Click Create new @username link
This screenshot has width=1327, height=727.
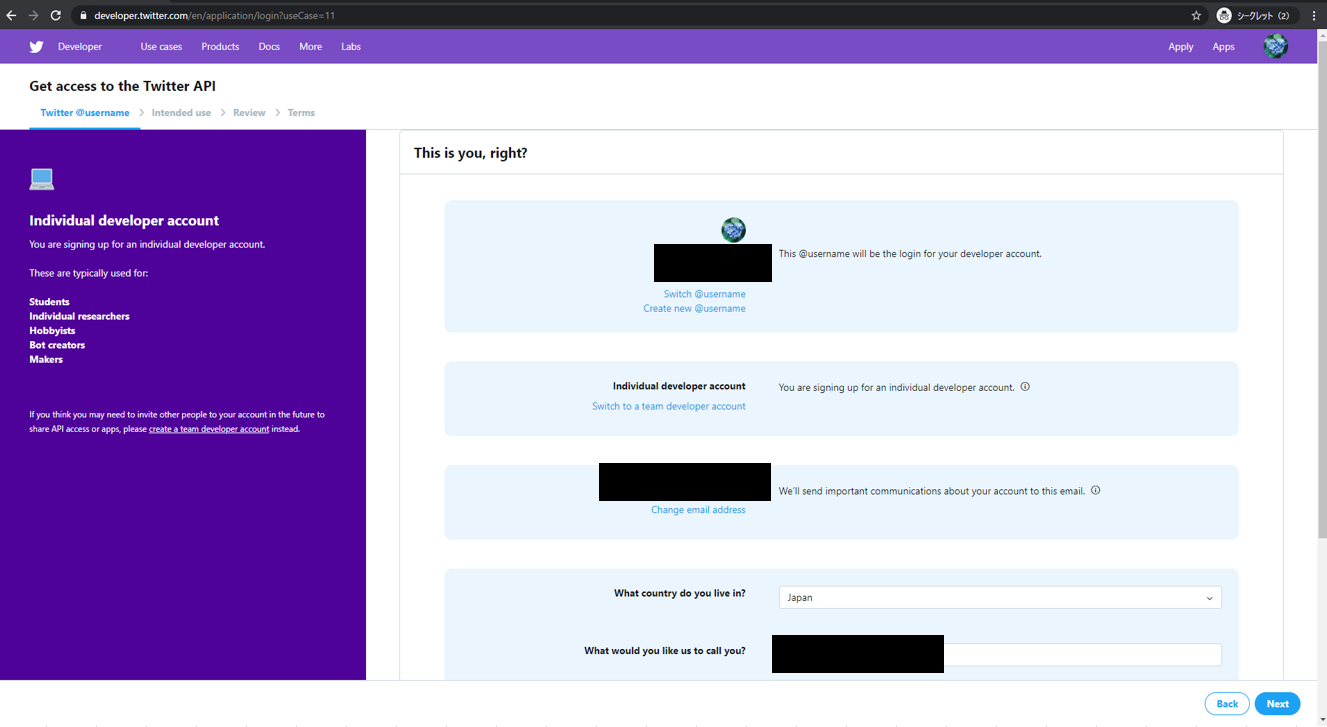pos(694,309)
